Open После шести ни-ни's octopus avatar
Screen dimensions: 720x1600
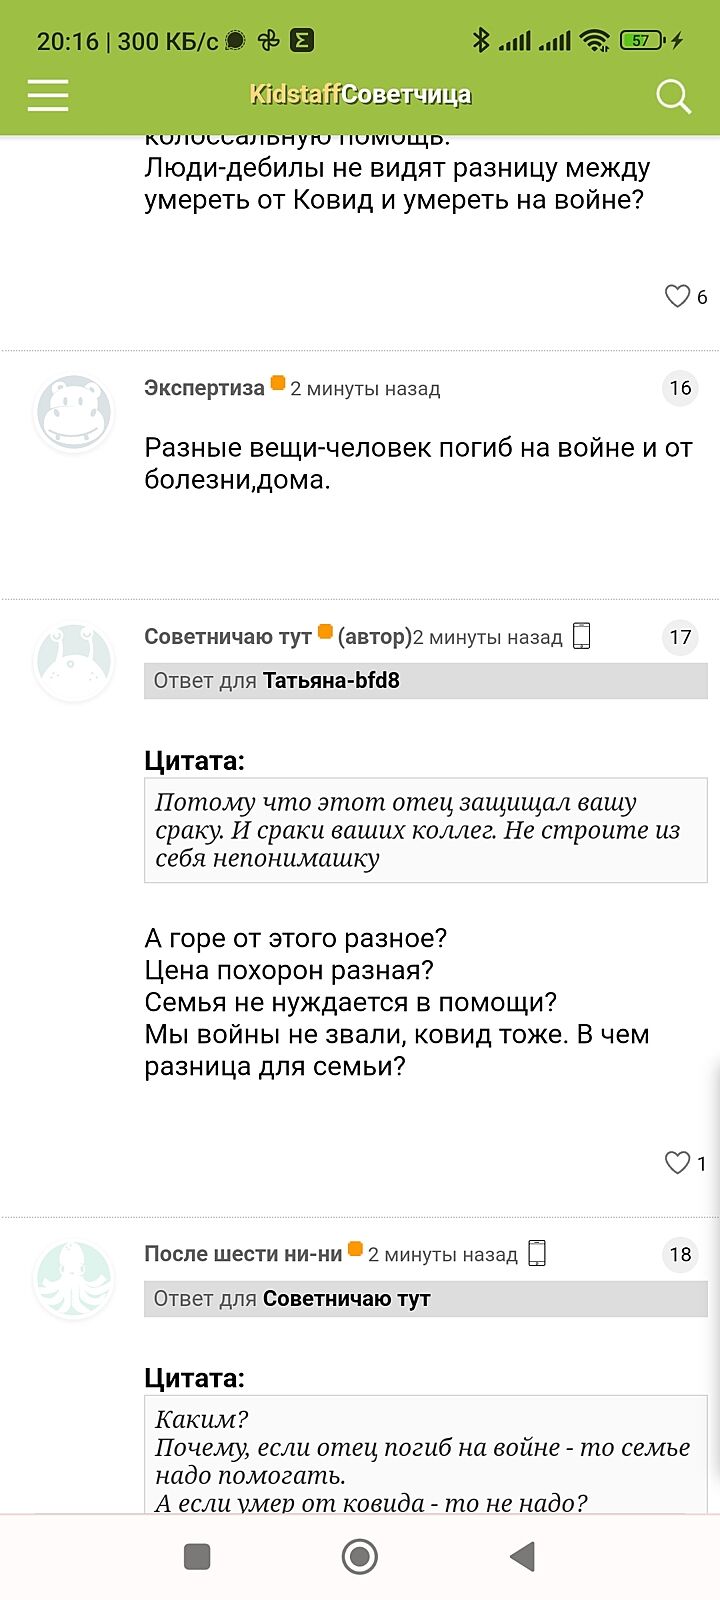coord(72,1279)
